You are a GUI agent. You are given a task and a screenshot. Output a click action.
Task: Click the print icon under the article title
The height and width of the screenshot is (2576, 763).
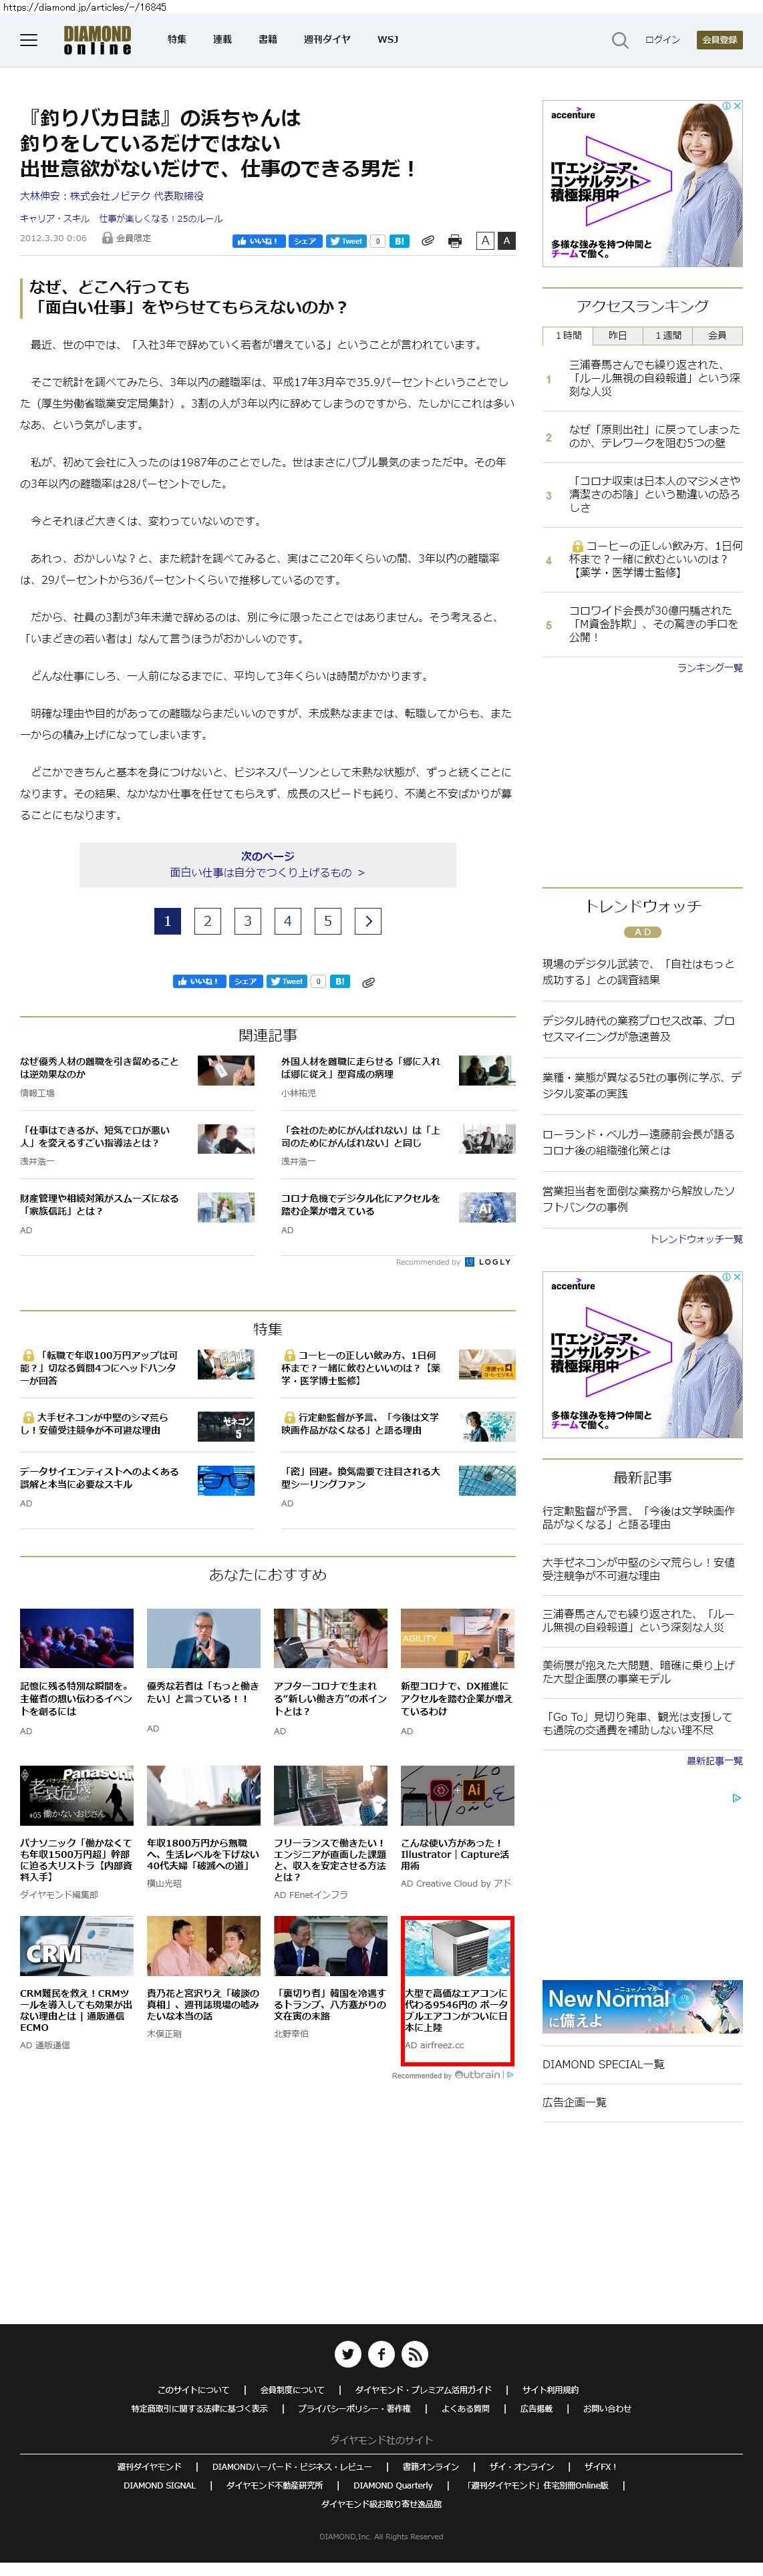pos(455,241)
